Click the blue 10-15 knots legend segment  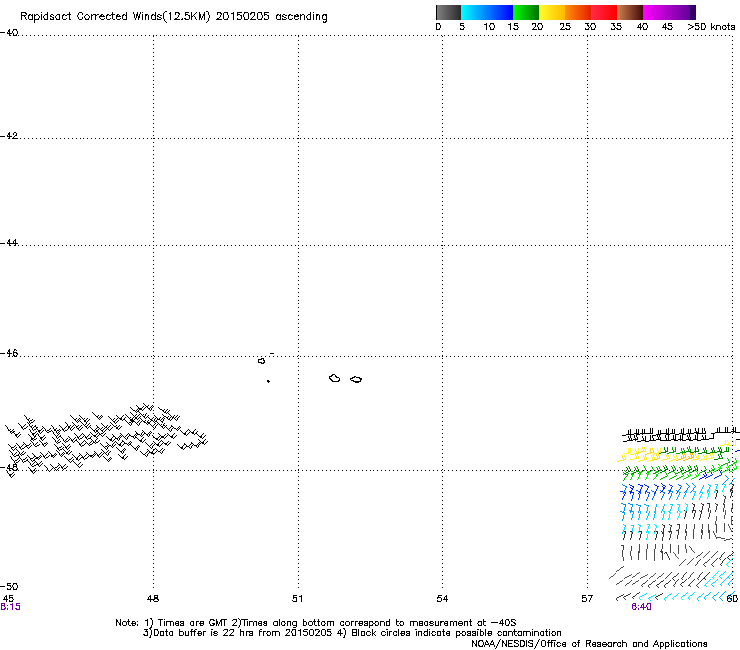(x=500, y=12)
